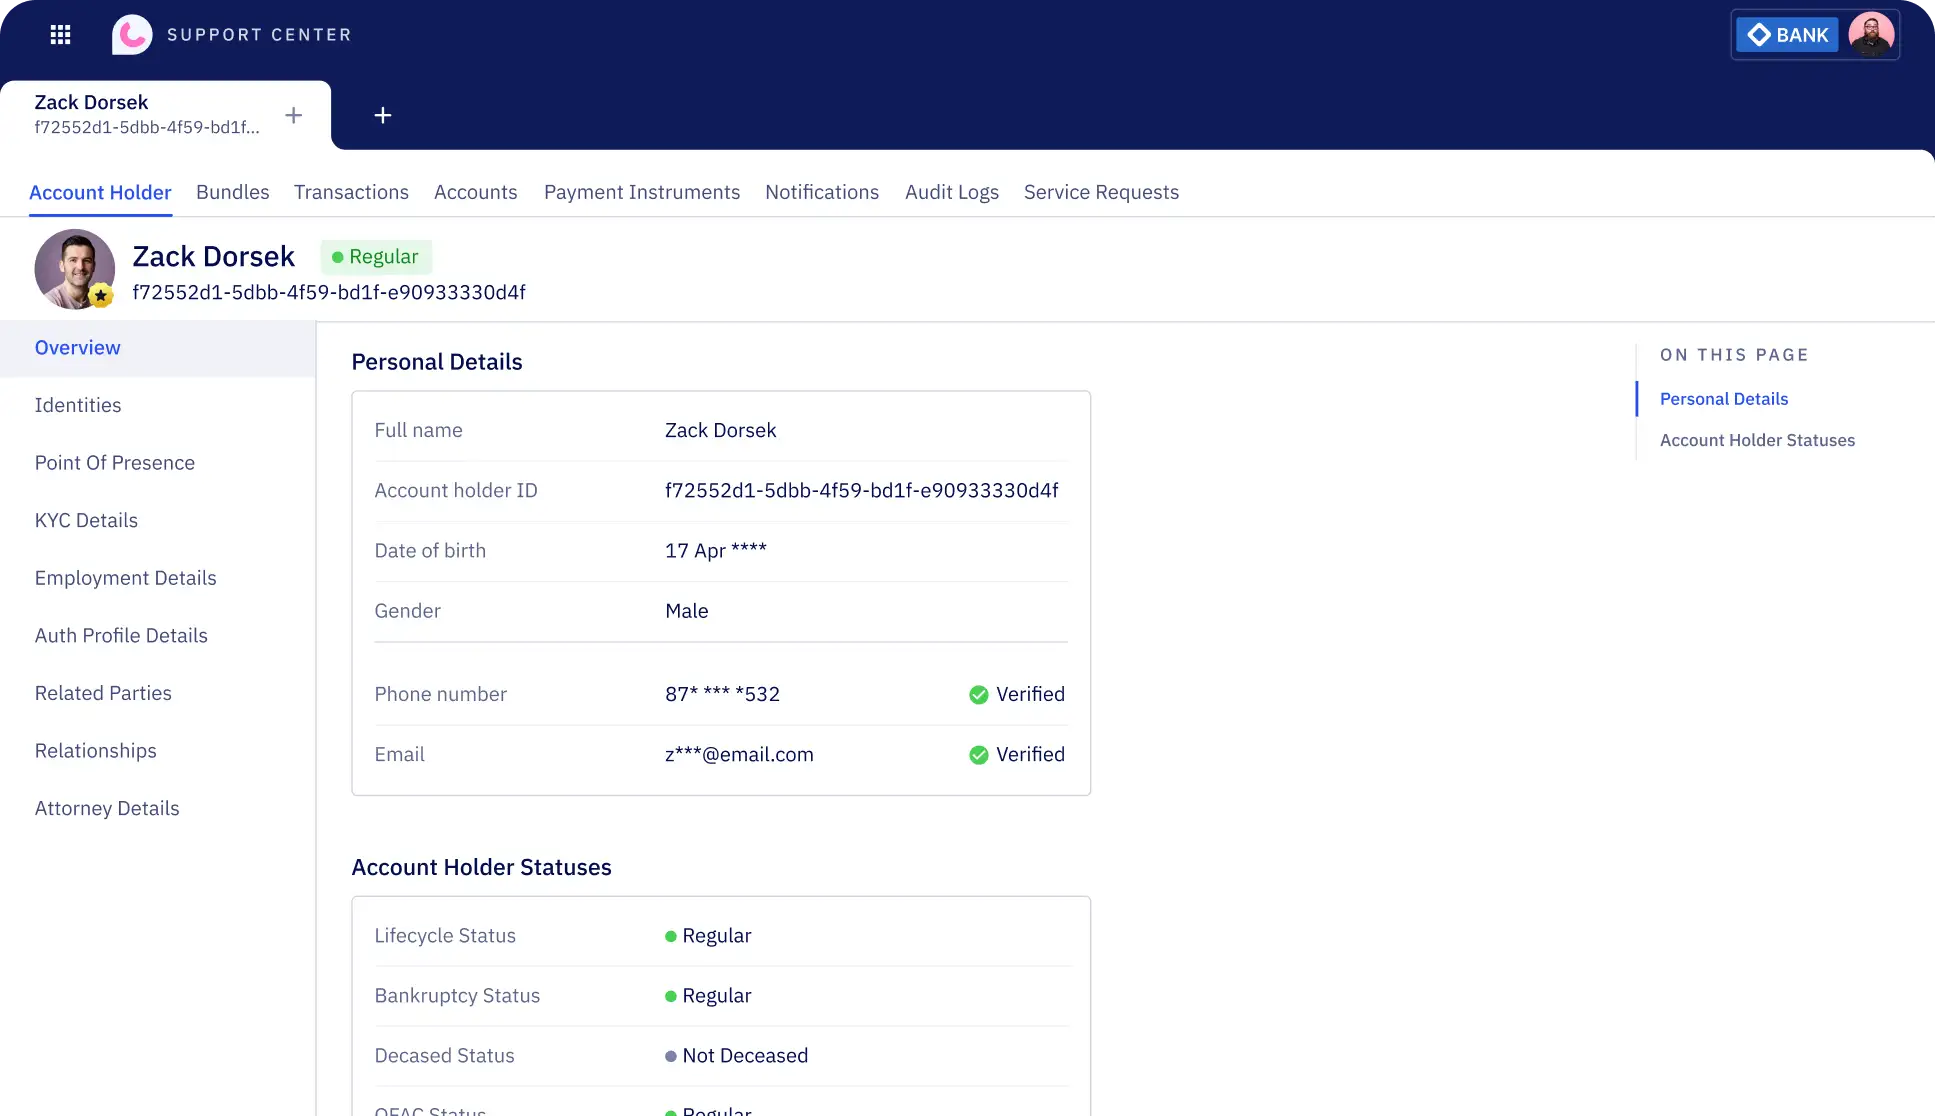The width and height of the screenshot is (1936, 1116).
Task: Switch to the Transactions tab
Action: (351, 192)
